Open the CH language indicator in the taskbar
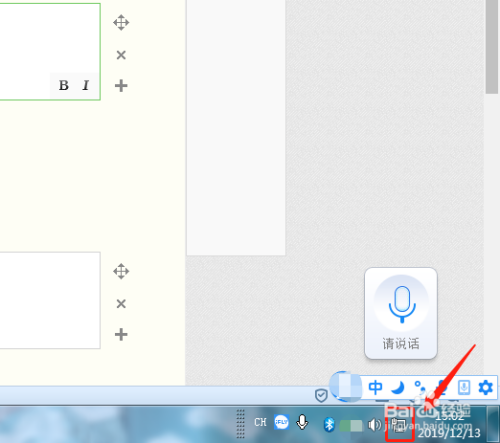Viewport: 500px width, 443px height. pyautogui.click(x=260, y=422)
